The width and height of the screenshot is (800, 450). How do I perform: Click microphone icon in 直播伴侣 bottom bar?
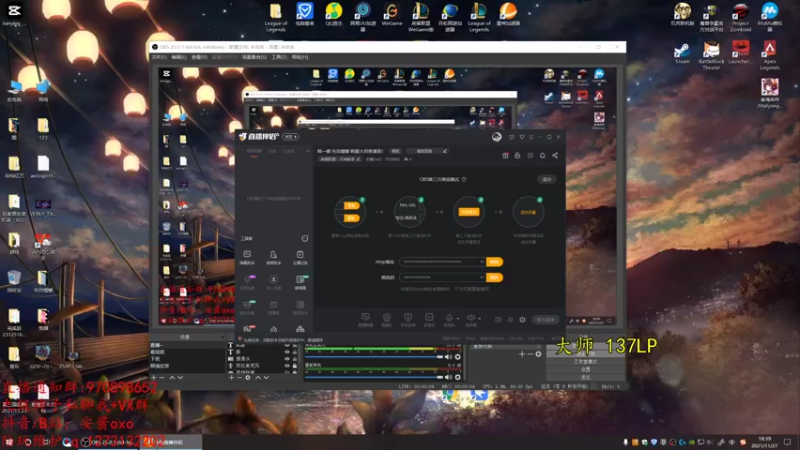[x=449, y=318]
